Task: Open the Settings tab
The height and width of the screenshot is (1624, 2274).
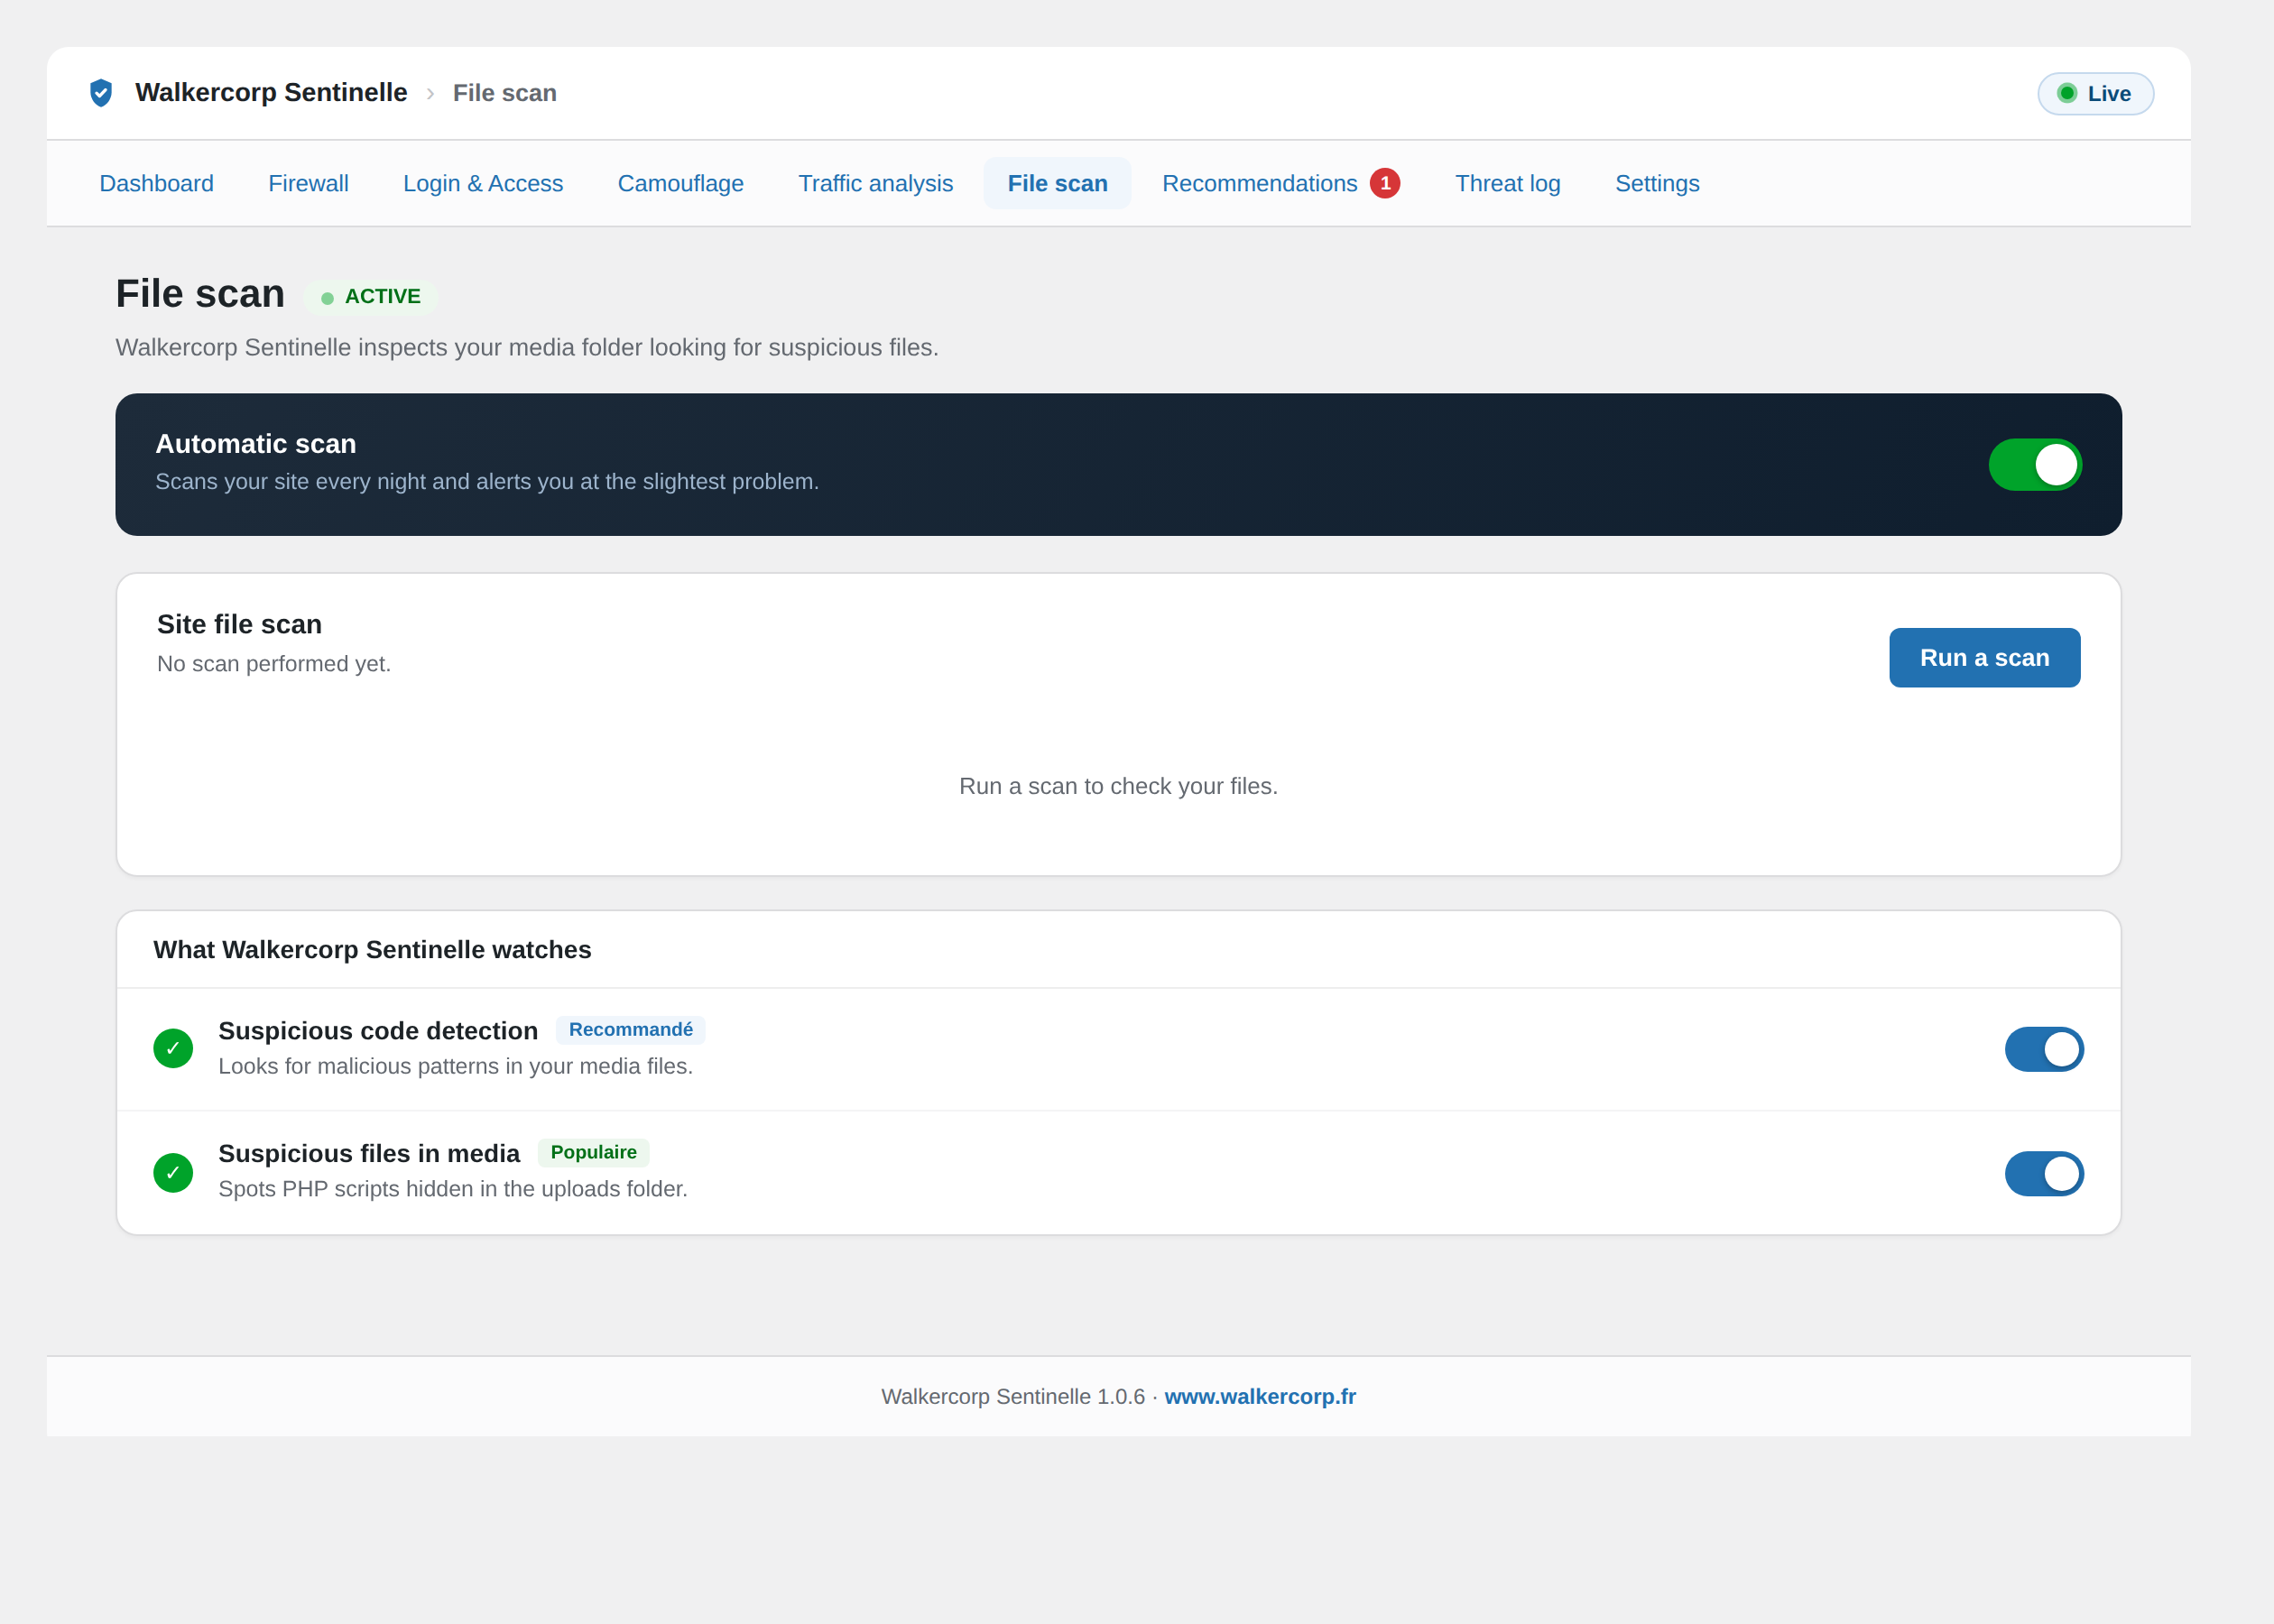Action: 1657,183
